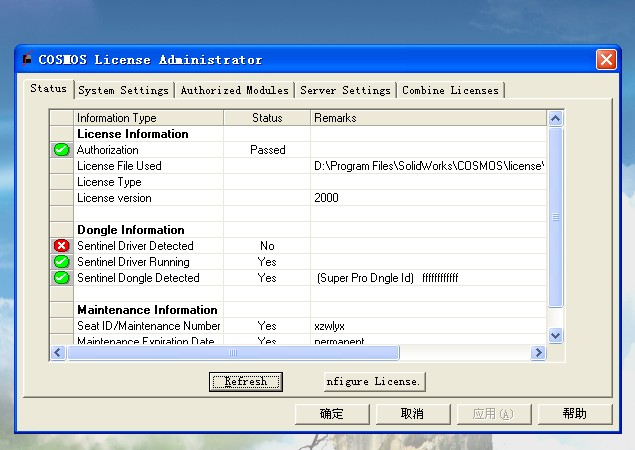The width and height of the screenshot is (635, 450).
Task: Click the right arrow of the horizontal scrollbar
Action: point(538,352)
